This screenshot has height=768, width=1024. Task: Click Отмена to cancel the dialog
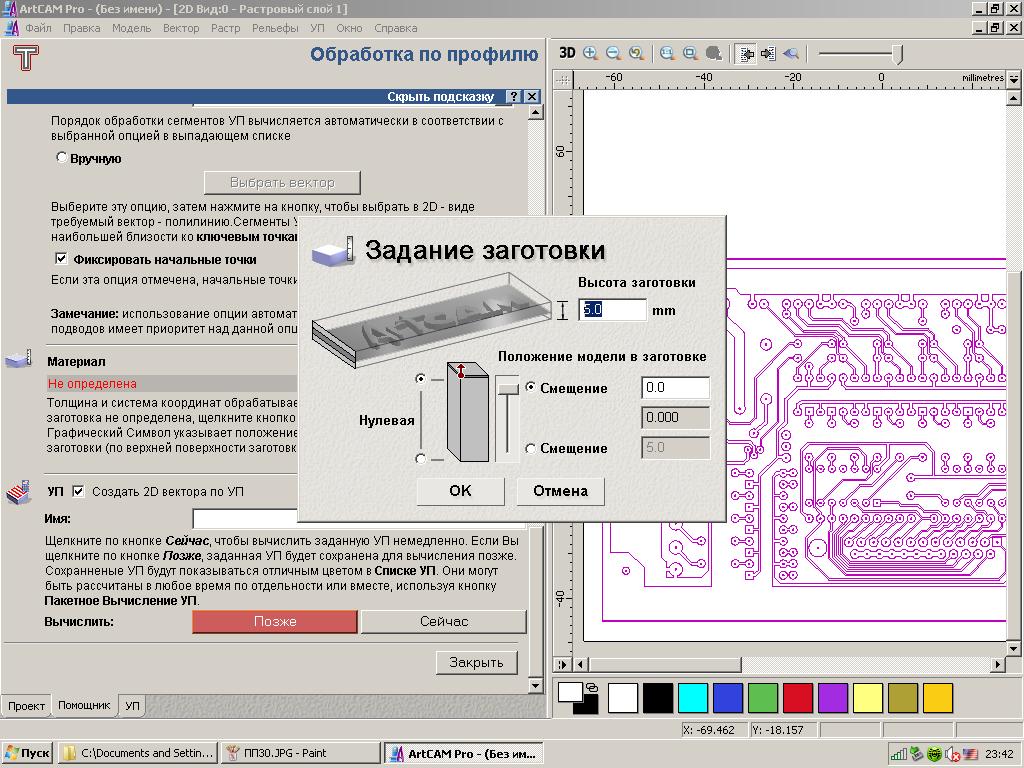(560, 491)
